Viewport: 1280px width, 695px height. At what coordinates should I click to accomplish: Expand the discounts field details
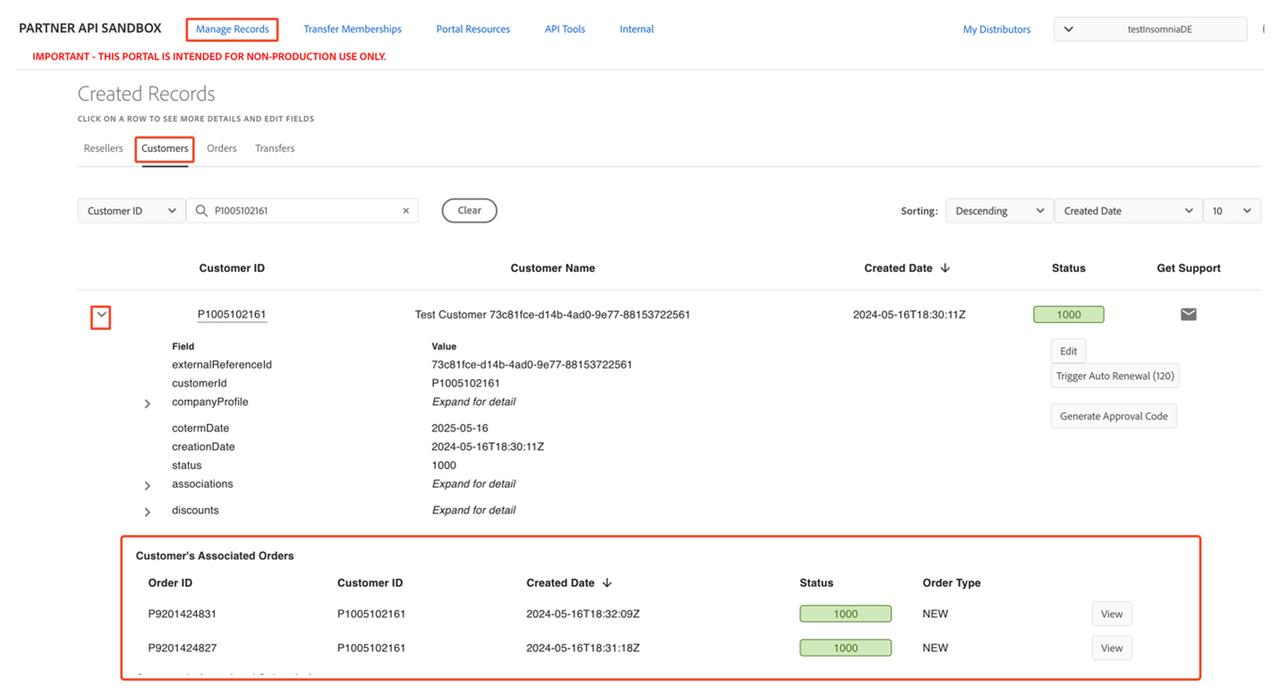148,512
